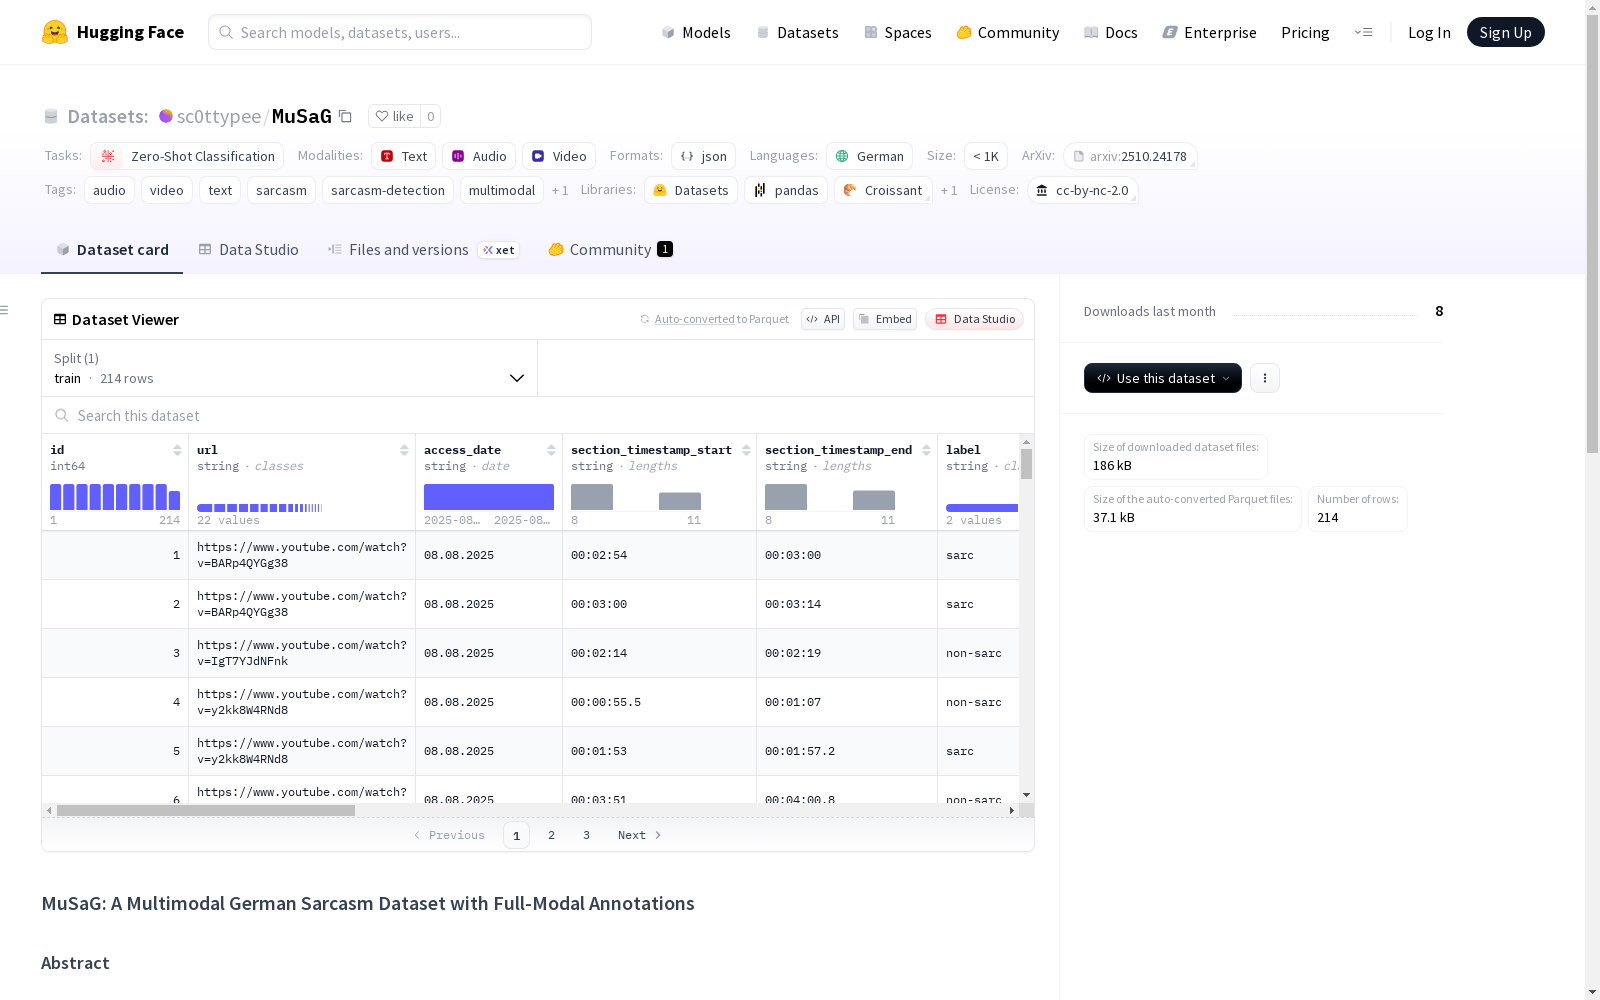Go to the Pricing page
This screenshot has width=1600, height=1000.
1305,32
